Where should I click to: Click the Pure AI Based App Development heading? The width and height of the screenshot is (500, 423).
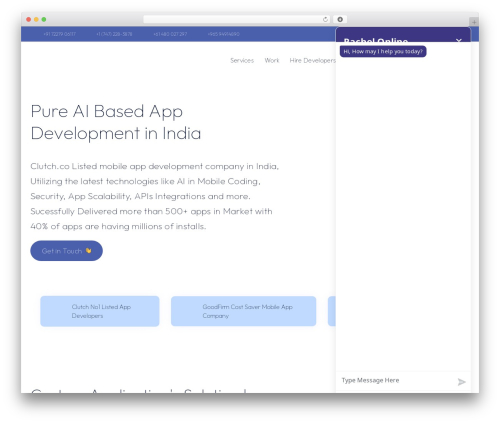click(x=116, y=122)
